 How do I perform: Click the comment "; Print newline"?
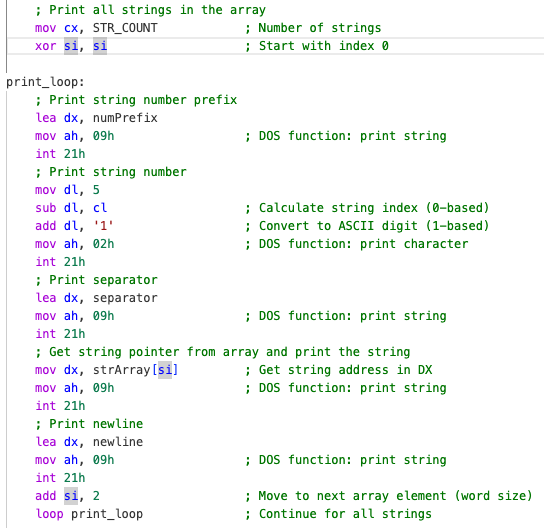point(89,424)
